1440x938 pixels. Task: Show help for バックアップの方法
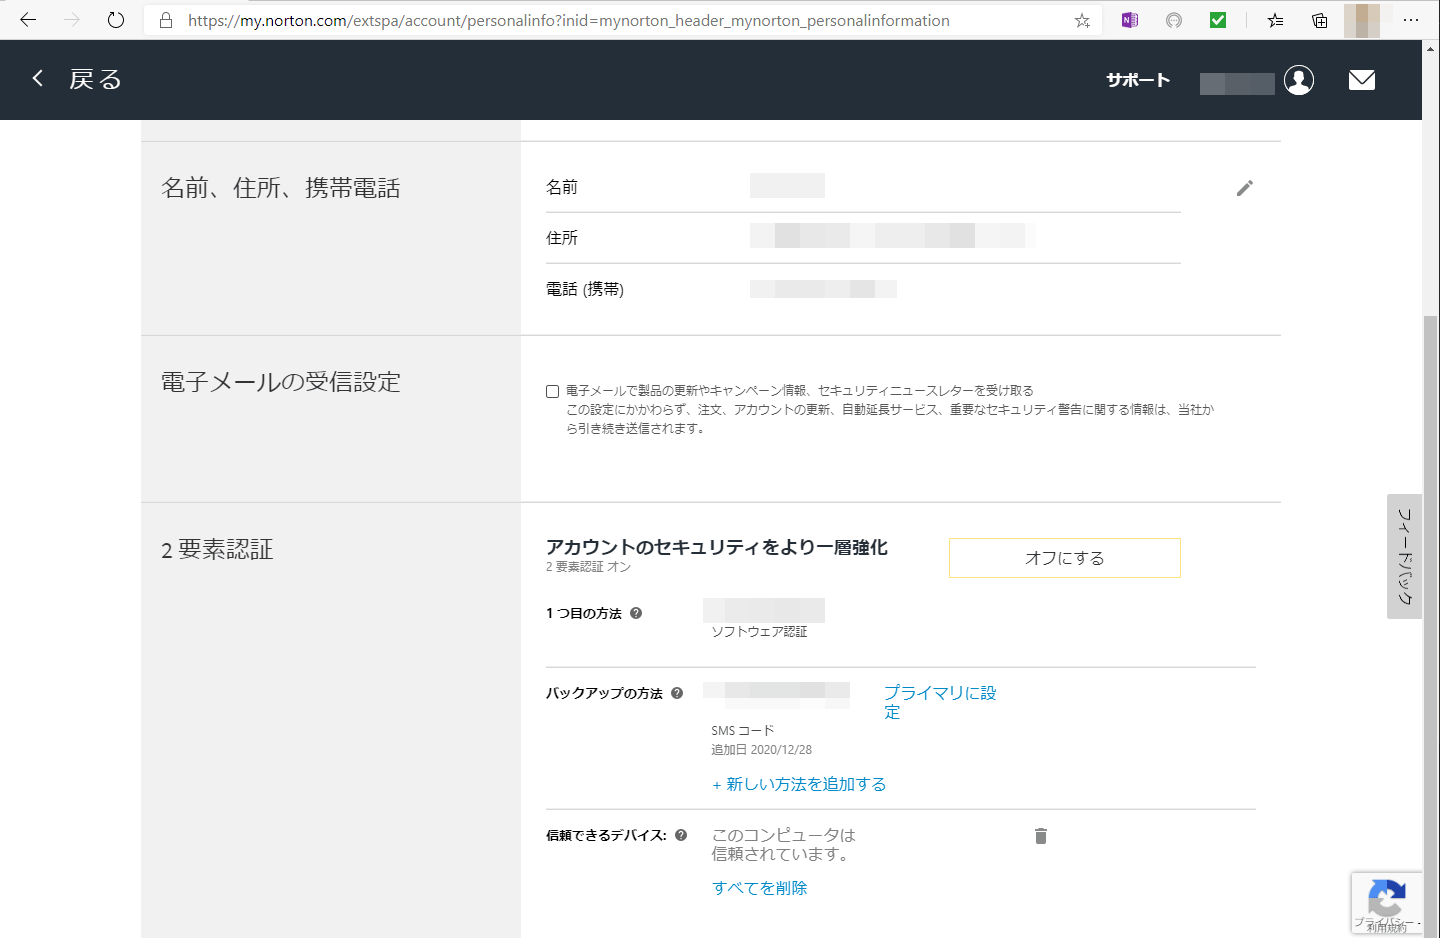677,693
